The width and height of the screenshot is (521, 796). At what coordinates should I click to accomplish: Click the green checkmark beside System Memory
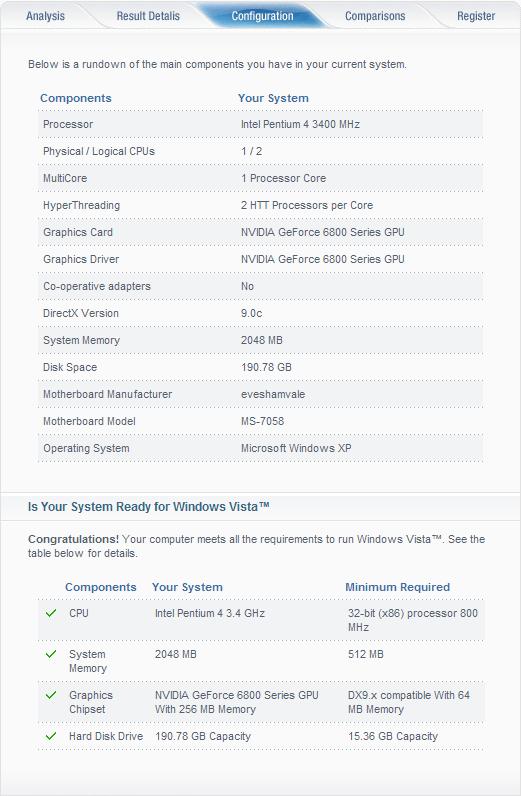coord(51,654)
